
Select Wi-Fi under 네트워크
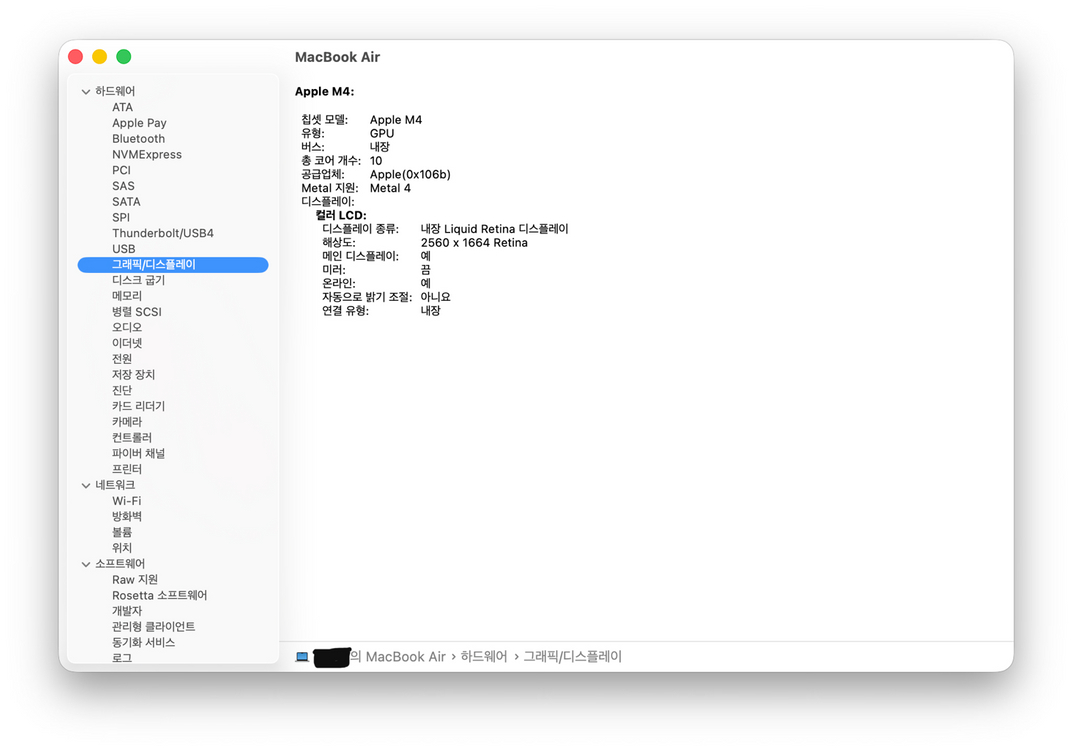127,502
